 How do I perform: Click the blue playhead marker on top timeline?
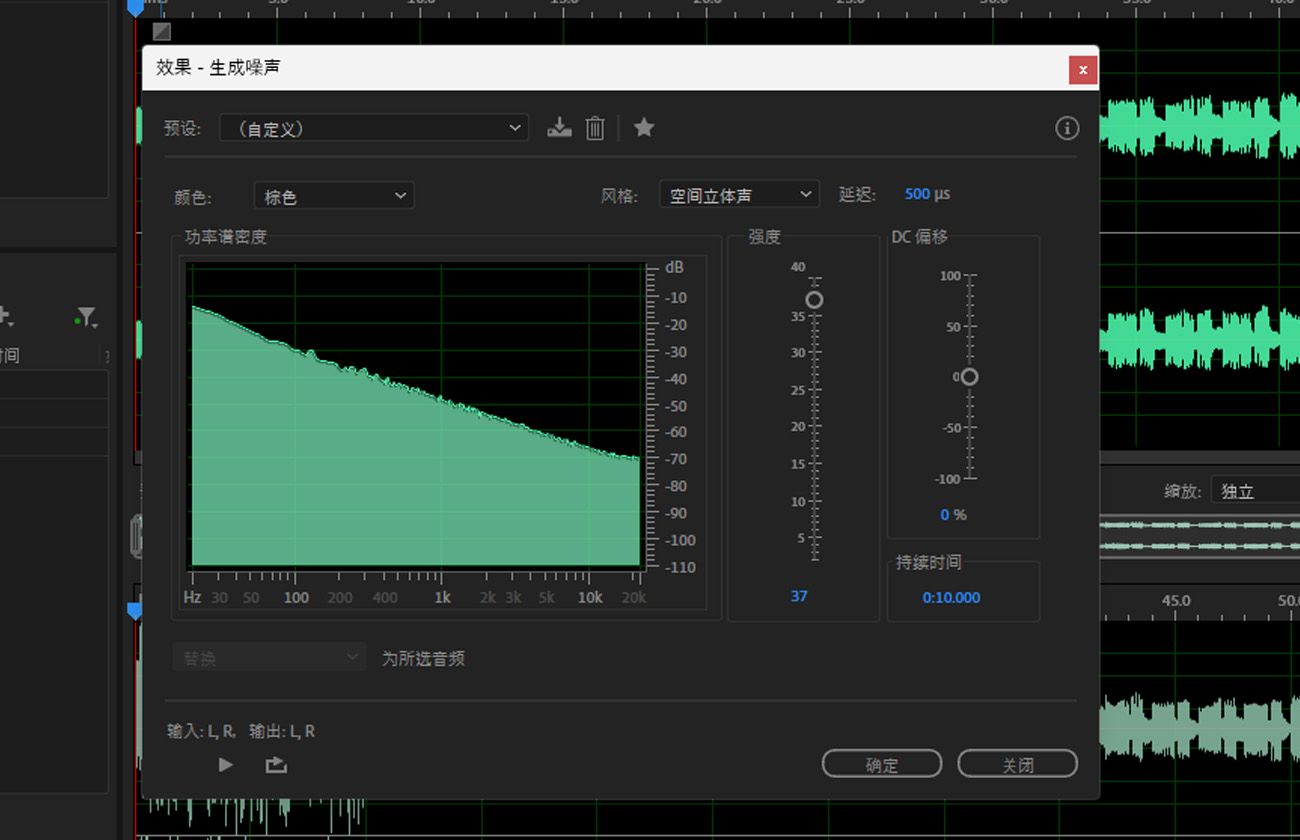(136, 7)
